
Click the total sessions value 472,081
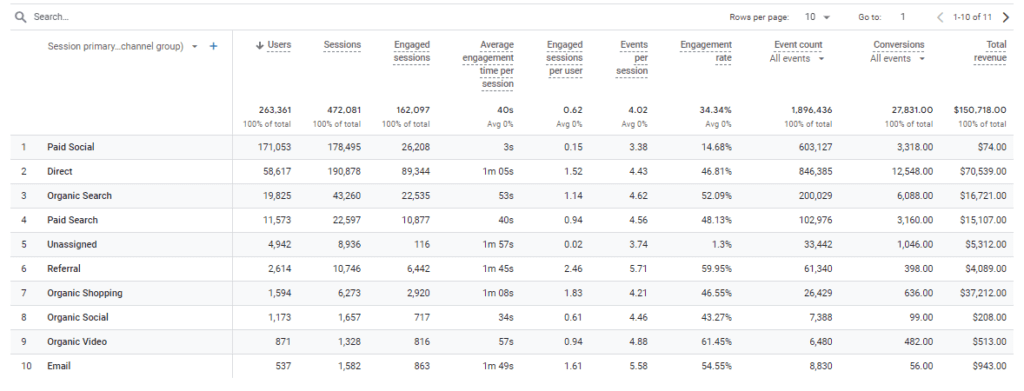click(344, 110)
